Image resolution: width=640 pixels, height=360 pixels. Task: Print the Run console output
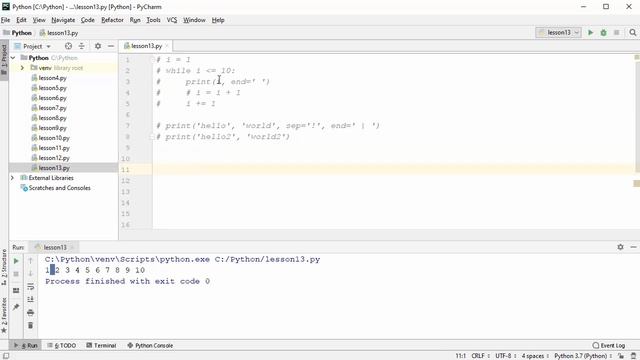click(x=31, y=313)
